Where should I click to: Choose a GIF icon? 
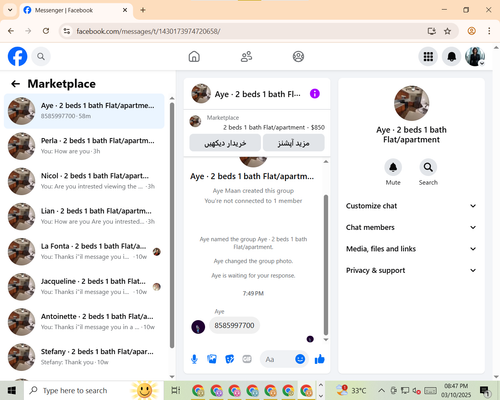(x=247, y=359)
